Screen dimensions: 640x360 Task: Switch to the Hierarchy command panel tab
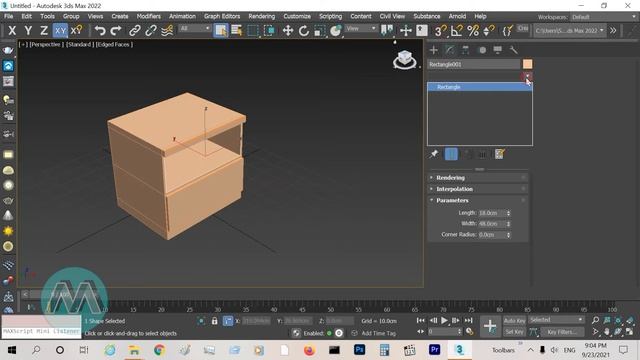click(x=465, y=50)
